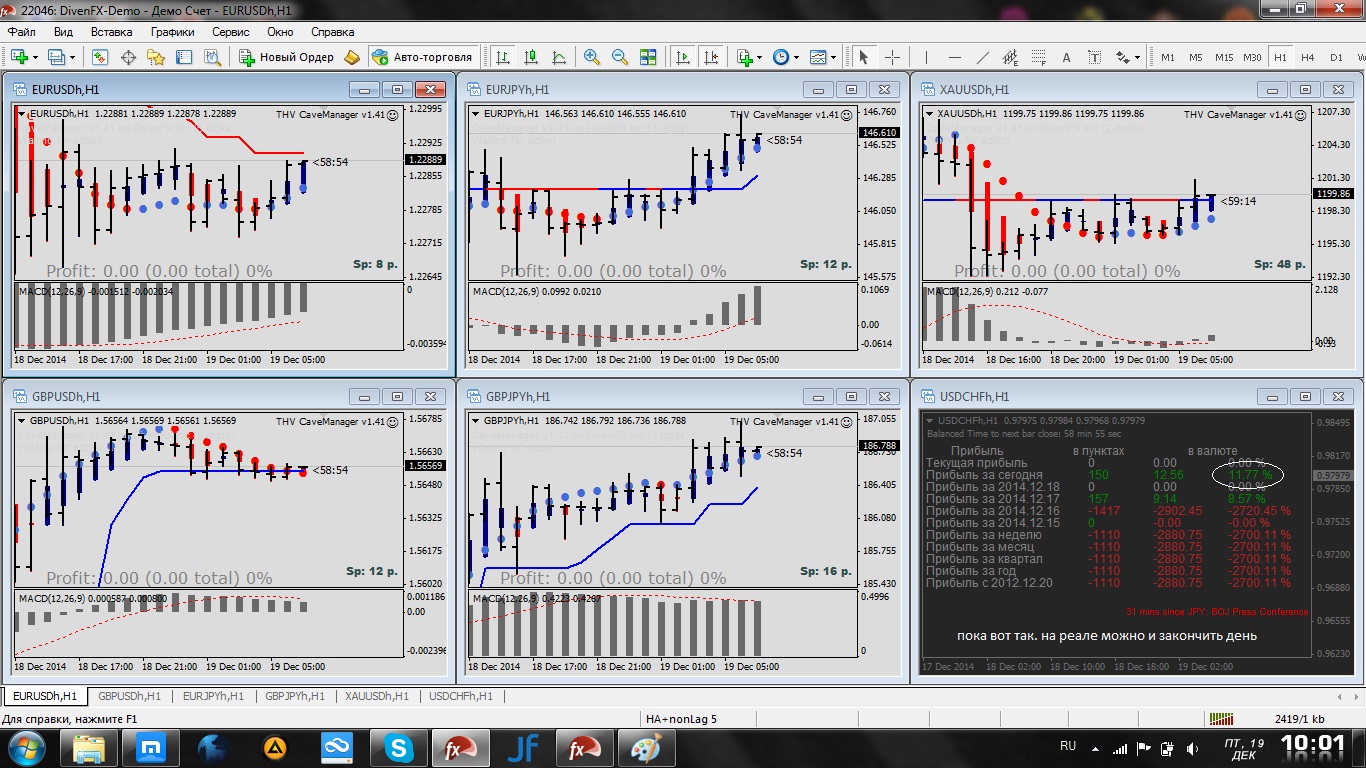Open Paint from the taskbar
The width and height of the screenshot is (1366, 768).
646,747
